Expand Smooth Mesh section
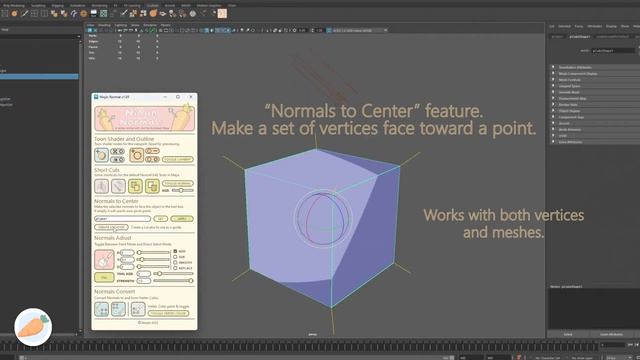 (x=595, y=92)
